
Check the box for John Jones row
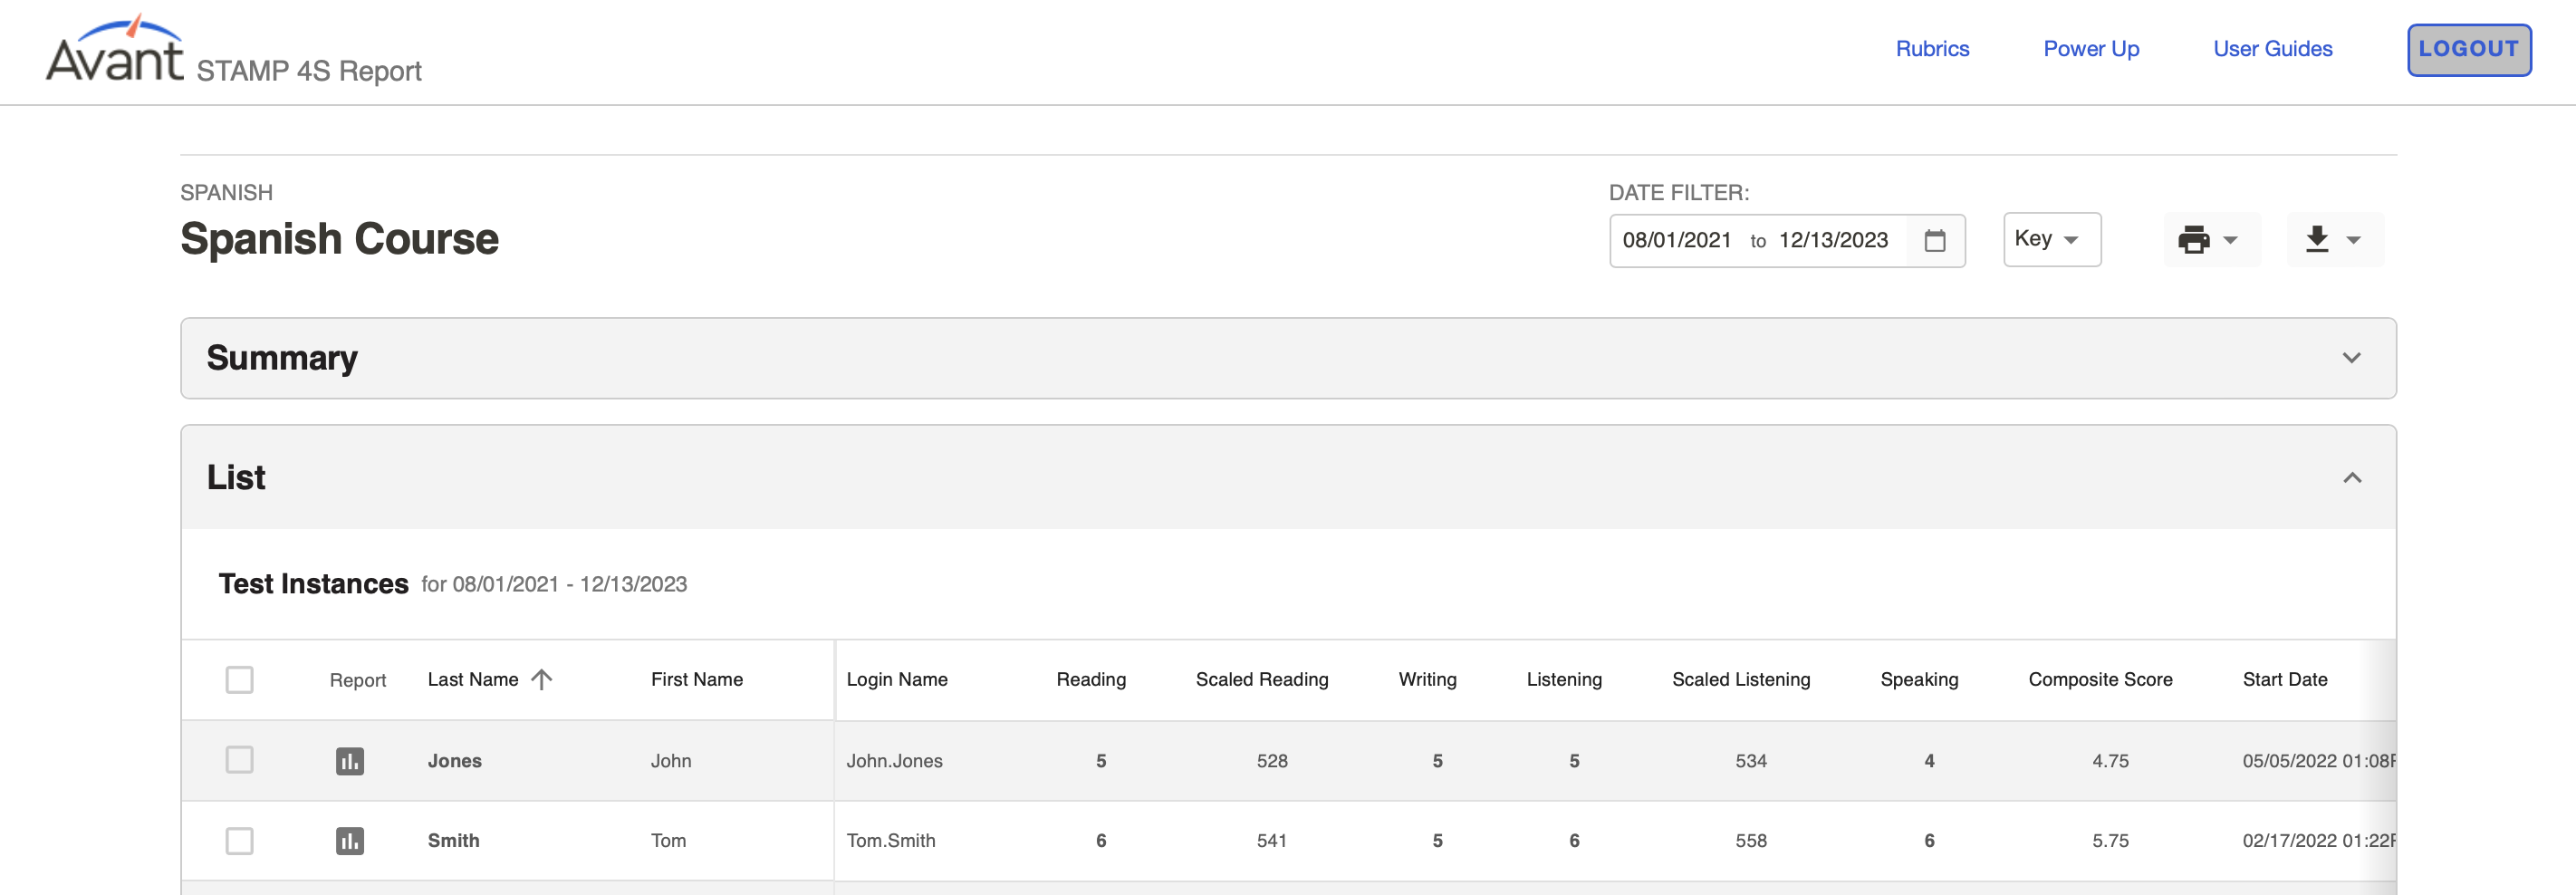[239, 760]
